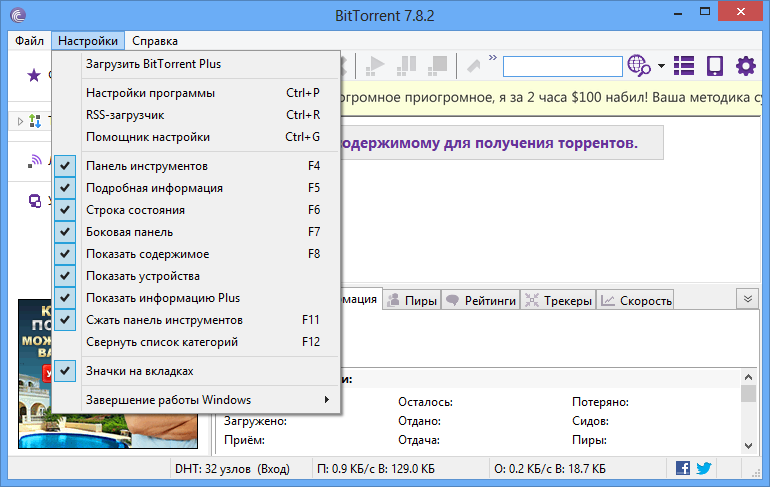Collapse details pane with double-chevron button
The image size is (770, 487).
(x=746, y=299)
